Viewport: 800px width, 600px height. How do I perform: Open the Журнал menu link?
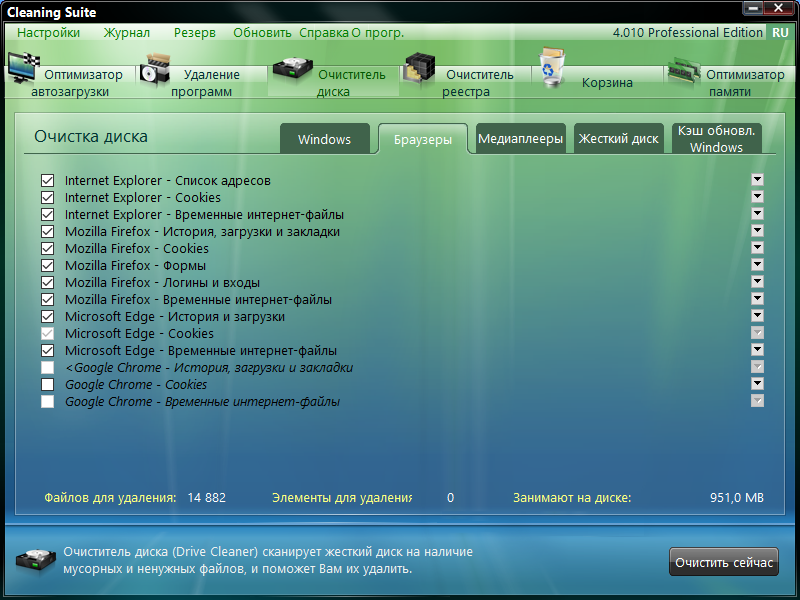coord(127,33)
